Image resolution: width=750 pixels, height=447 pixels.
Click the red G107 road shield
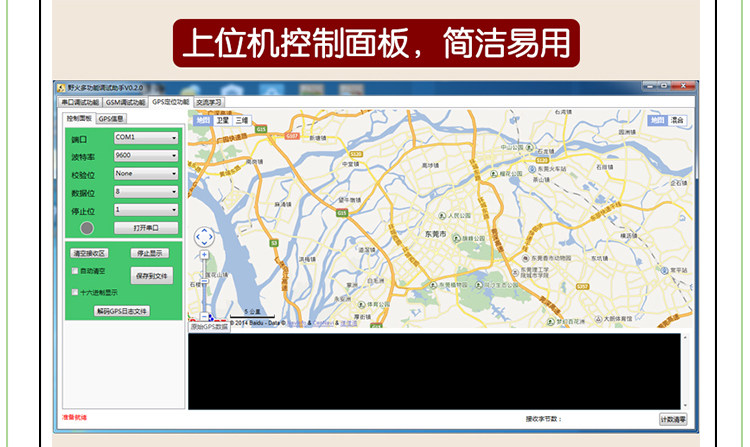[292, 136]
